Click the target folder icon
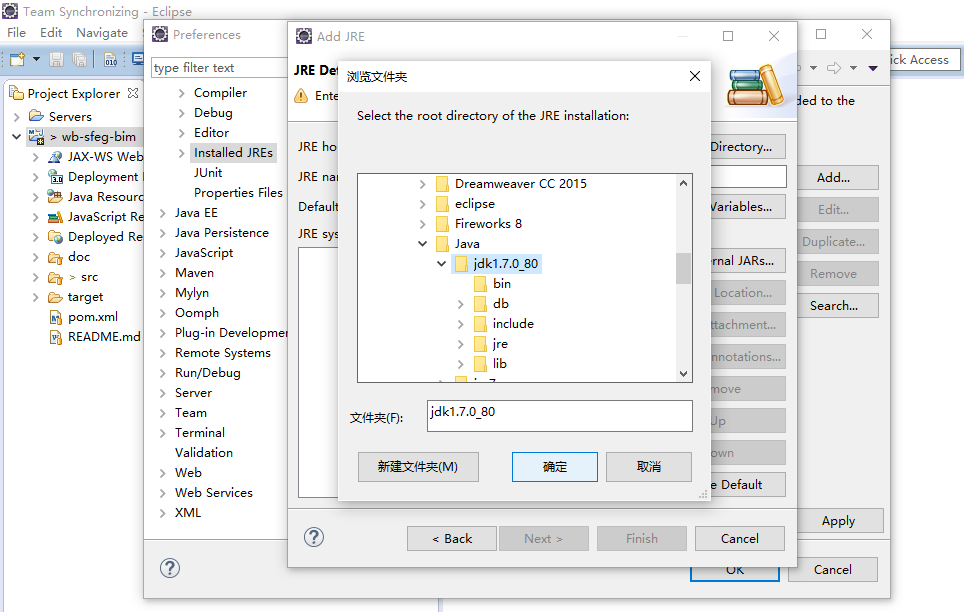964x612 pixels. tap(55, 297)
